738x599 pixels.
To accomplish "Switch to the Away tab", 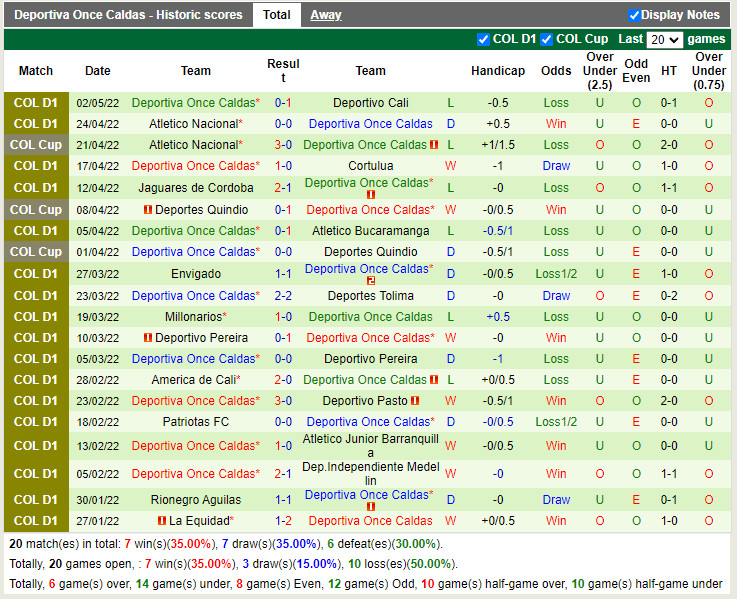I will point(325,15).
